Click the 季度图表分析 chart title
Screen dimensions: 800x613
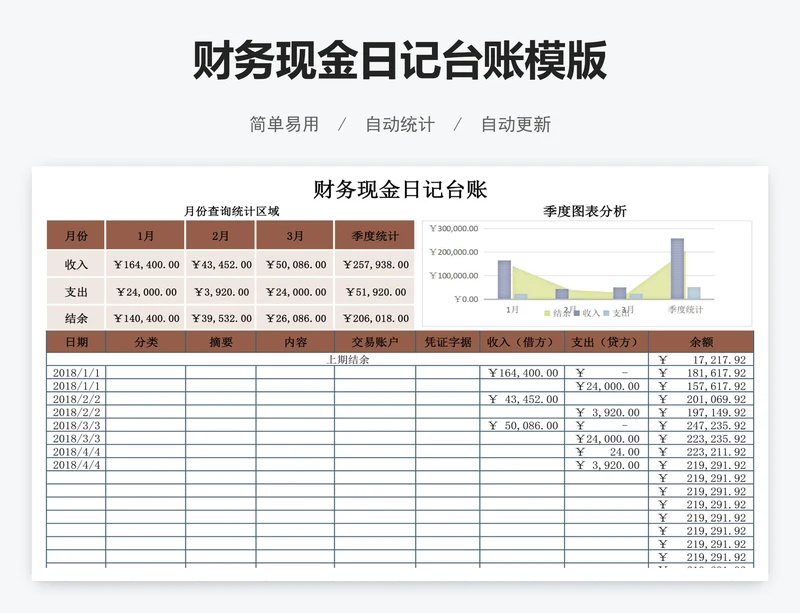point(585,211)
